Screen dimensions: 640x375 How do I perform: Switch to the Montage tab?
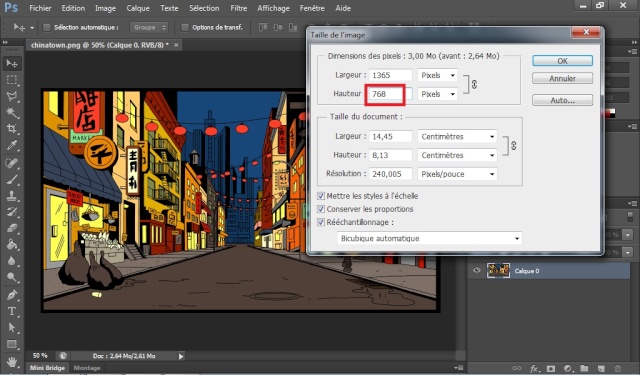point(87,368)
